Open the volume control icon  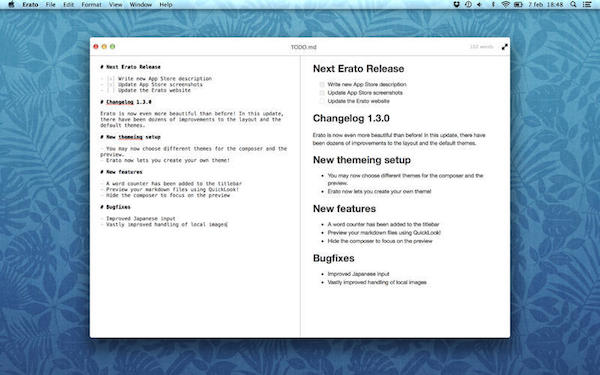pyautogui.click(x=479, y=5)
